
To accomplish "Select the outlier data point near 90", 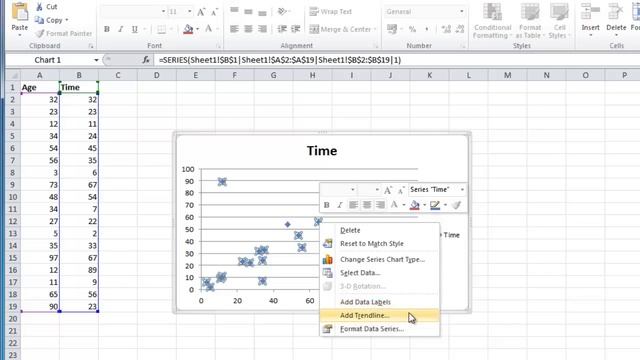I will coord(222,182).
